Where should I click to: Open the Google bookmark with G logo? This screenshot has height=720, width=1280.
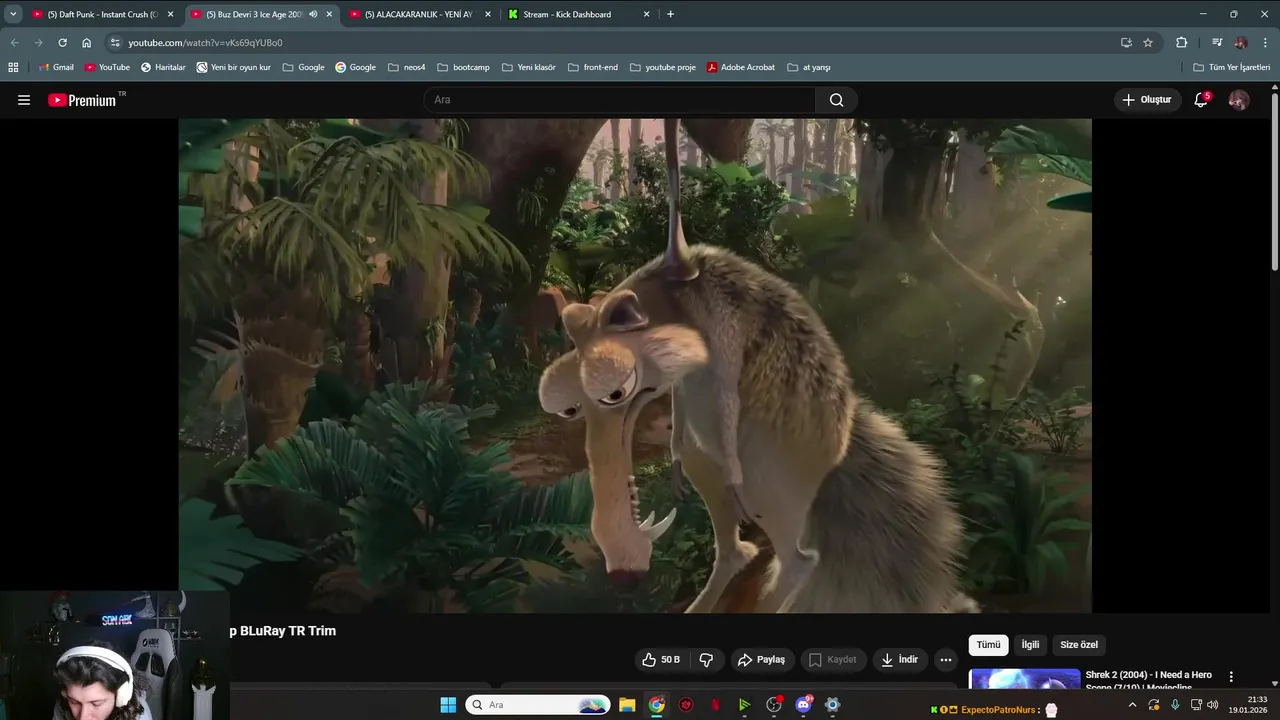356,67
